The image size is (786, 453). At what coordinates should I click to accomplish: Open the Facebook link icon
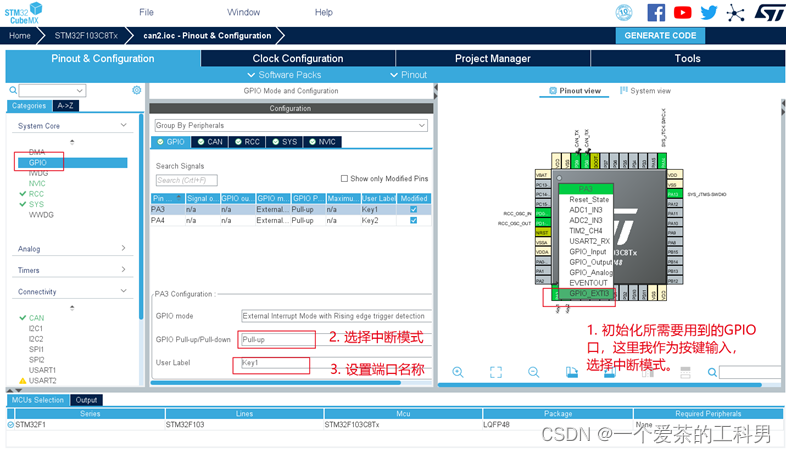coord(656,13)
